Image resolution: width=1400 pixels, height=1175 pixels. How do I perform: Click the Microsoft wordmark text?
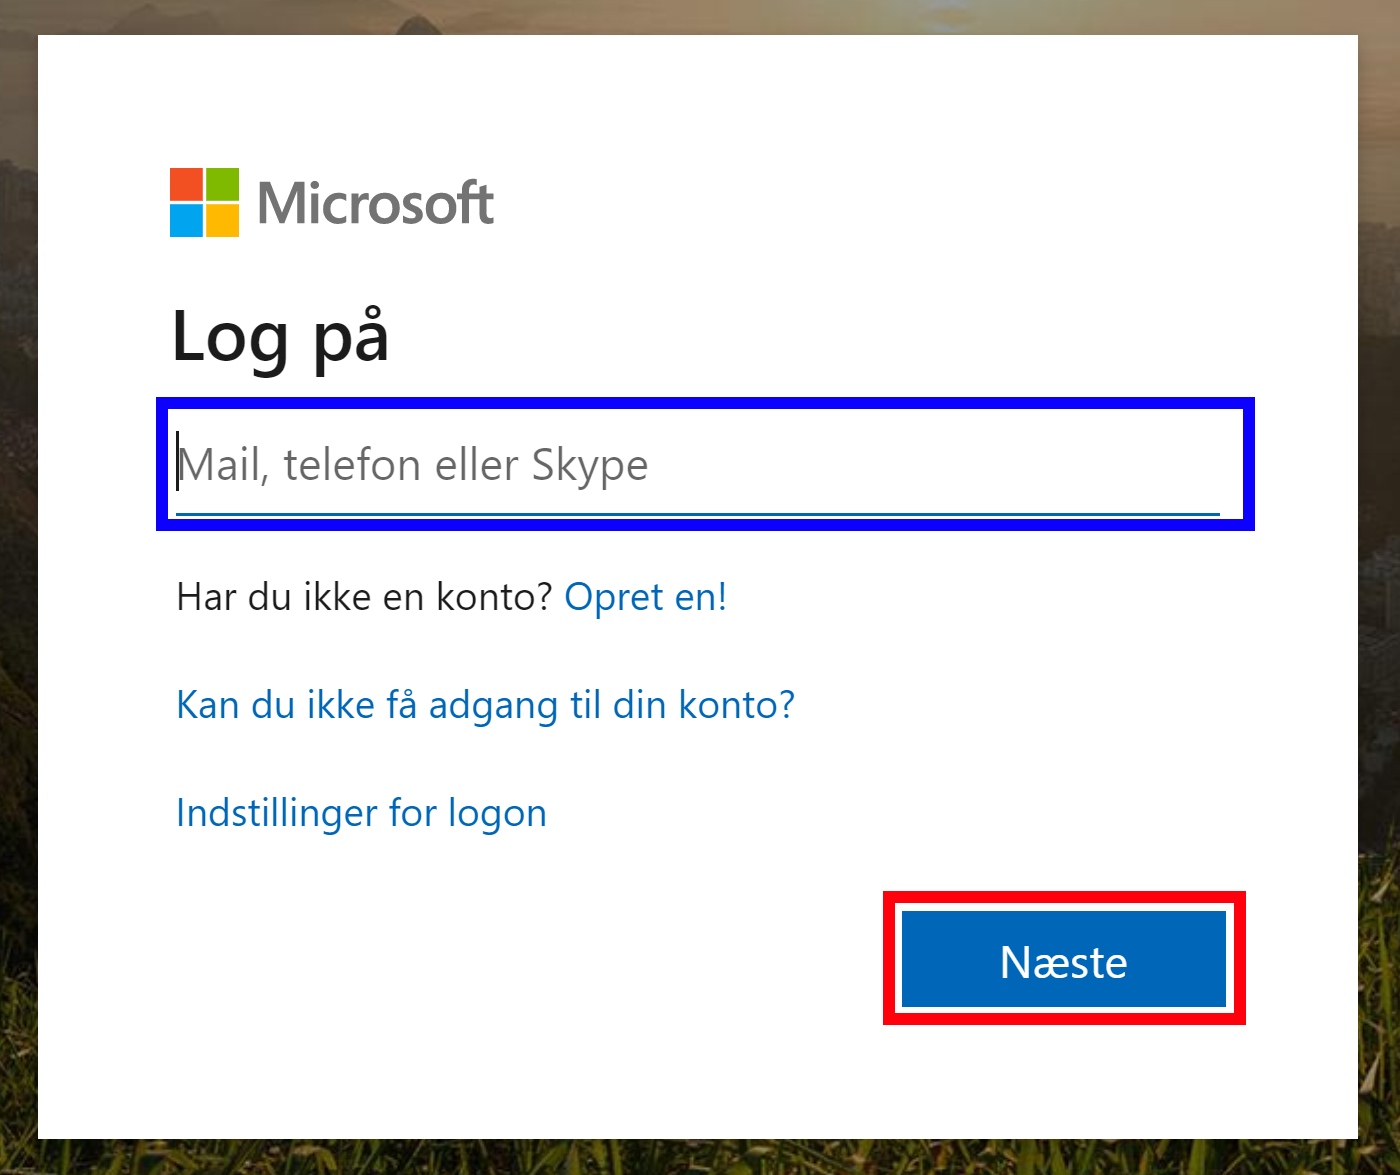pyautogui.click(x=375, y=203)
